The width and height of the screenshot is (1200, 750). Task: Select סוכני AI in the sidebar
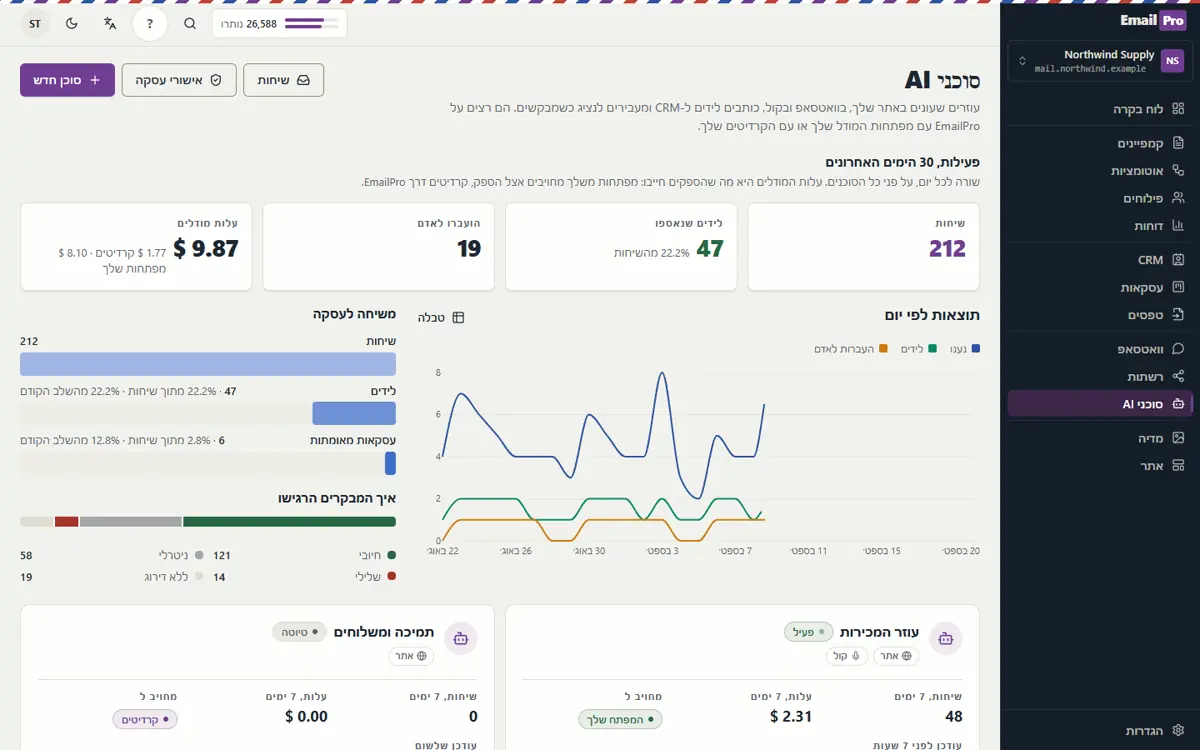(x=1100, y=404)
